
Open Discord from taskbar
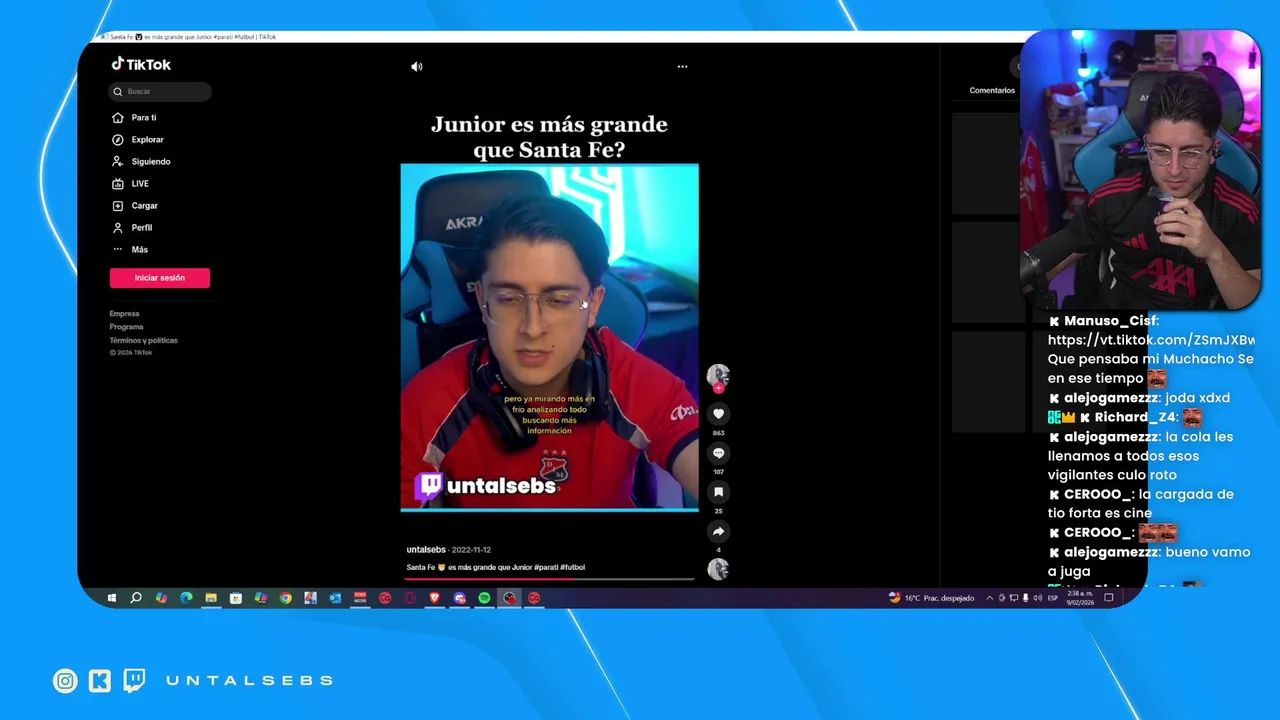pos(460,598)
